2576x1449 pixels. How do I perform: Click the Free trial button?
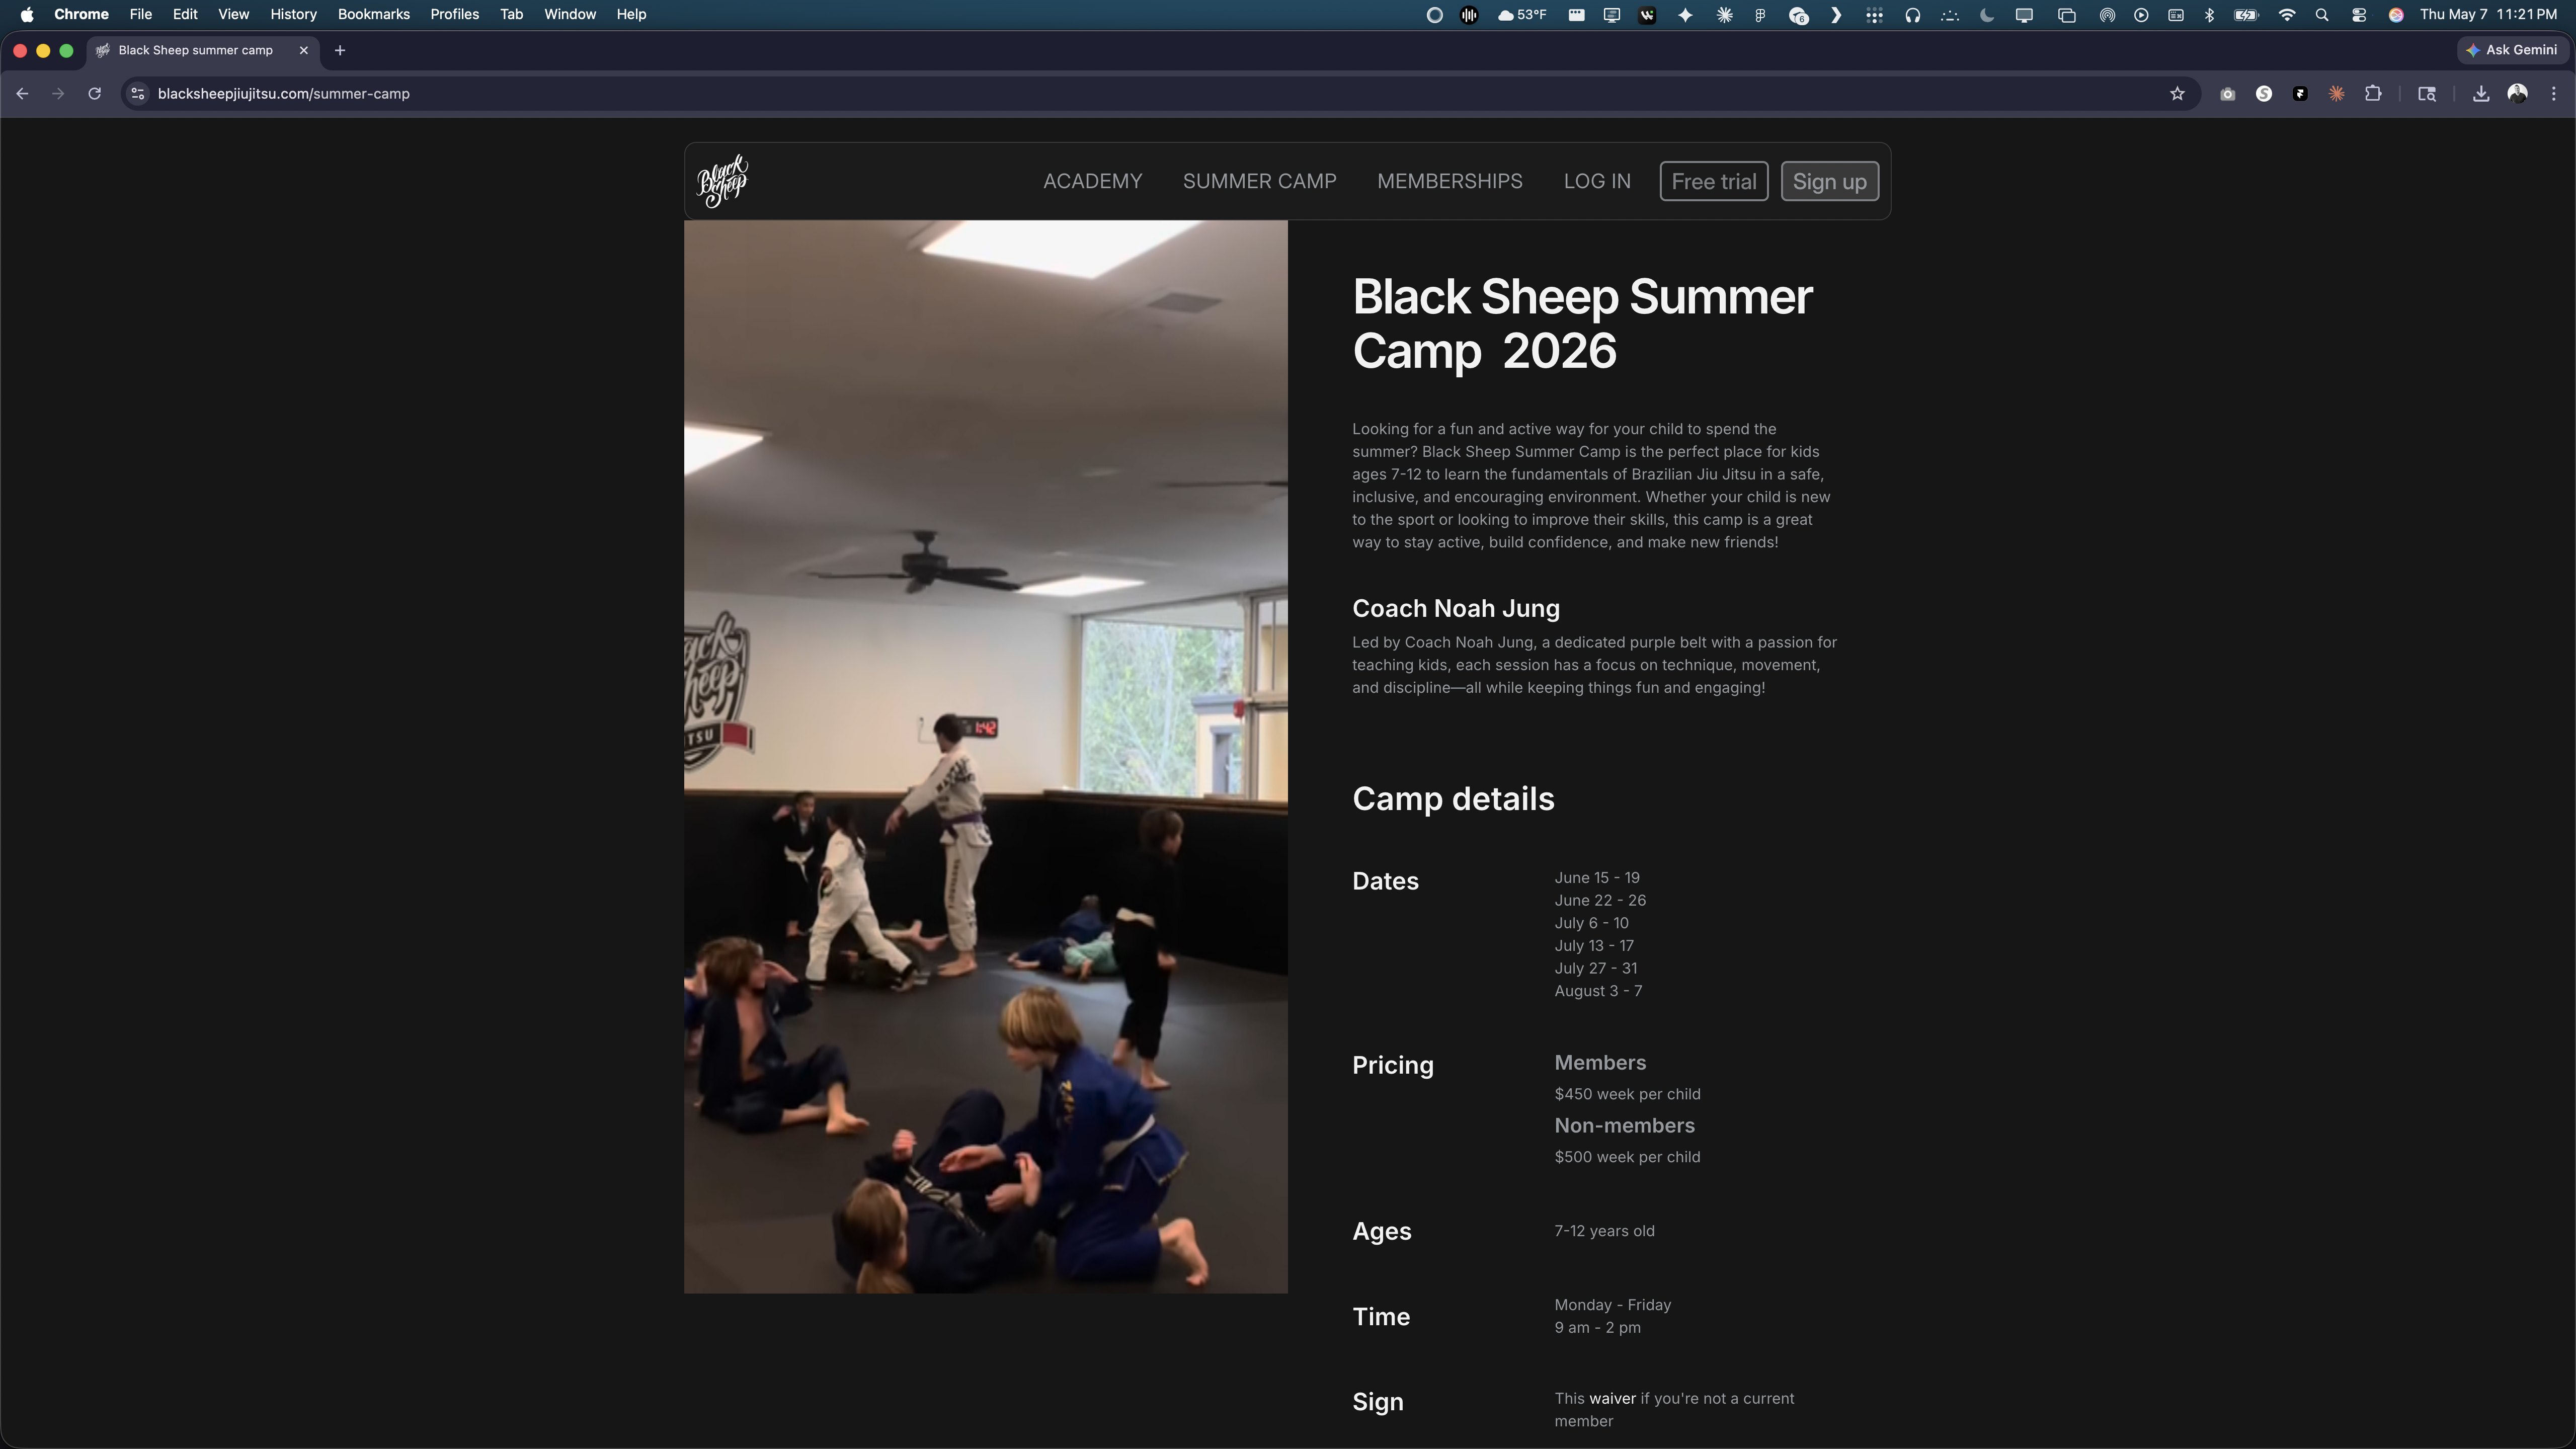tap(1714, 181)
